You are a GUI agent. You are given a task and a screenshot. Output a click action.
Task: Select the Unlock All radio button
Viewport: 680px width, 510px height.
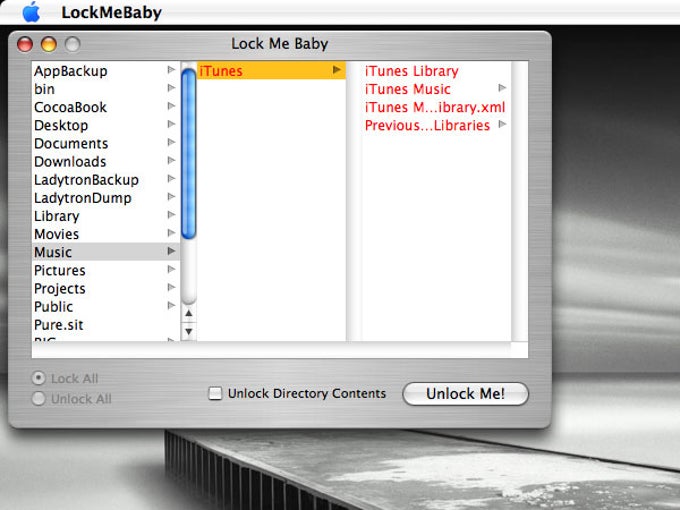(39, 399)
